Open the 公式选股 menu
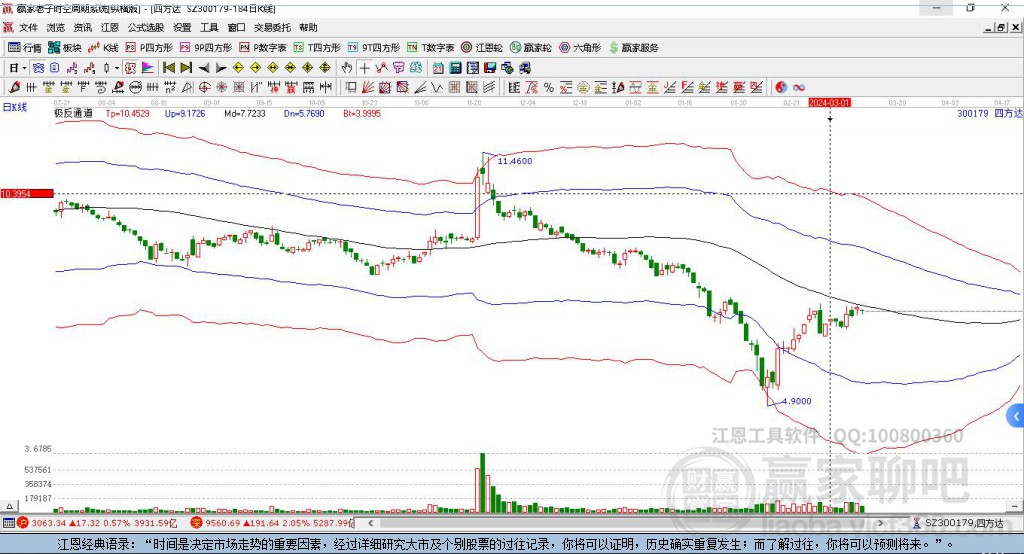 click(x=146, y=27)
